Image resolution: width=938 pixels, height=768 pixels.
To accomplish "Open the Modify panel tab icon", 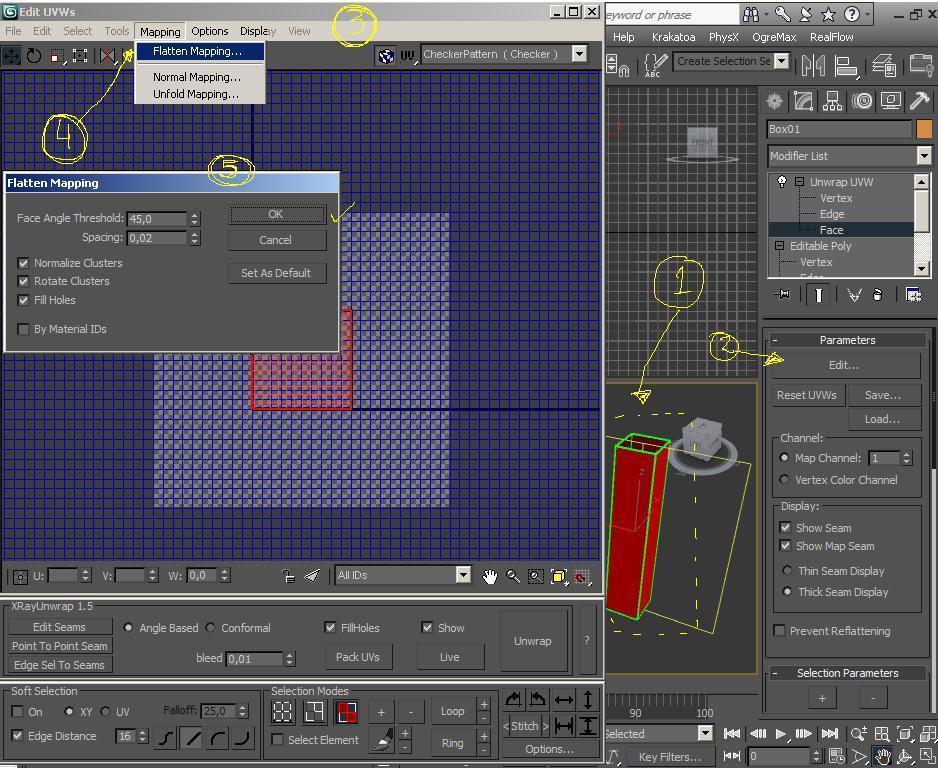I will 803,101.
